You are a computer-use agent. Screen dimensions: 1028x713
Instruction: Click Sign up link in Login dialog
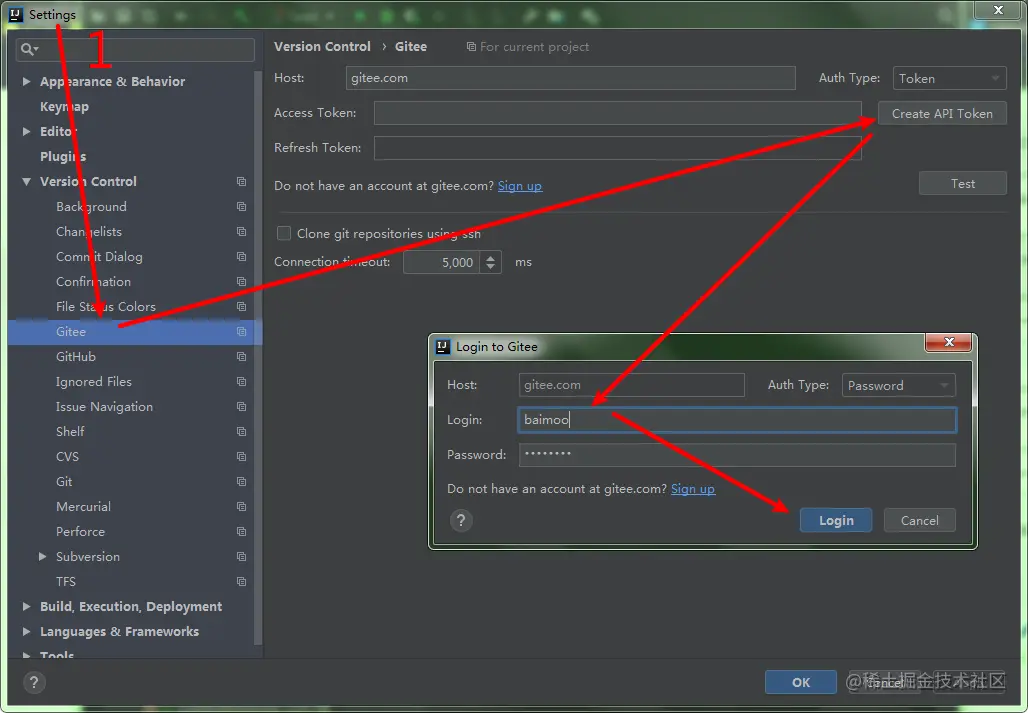click(x=693, y=489)
